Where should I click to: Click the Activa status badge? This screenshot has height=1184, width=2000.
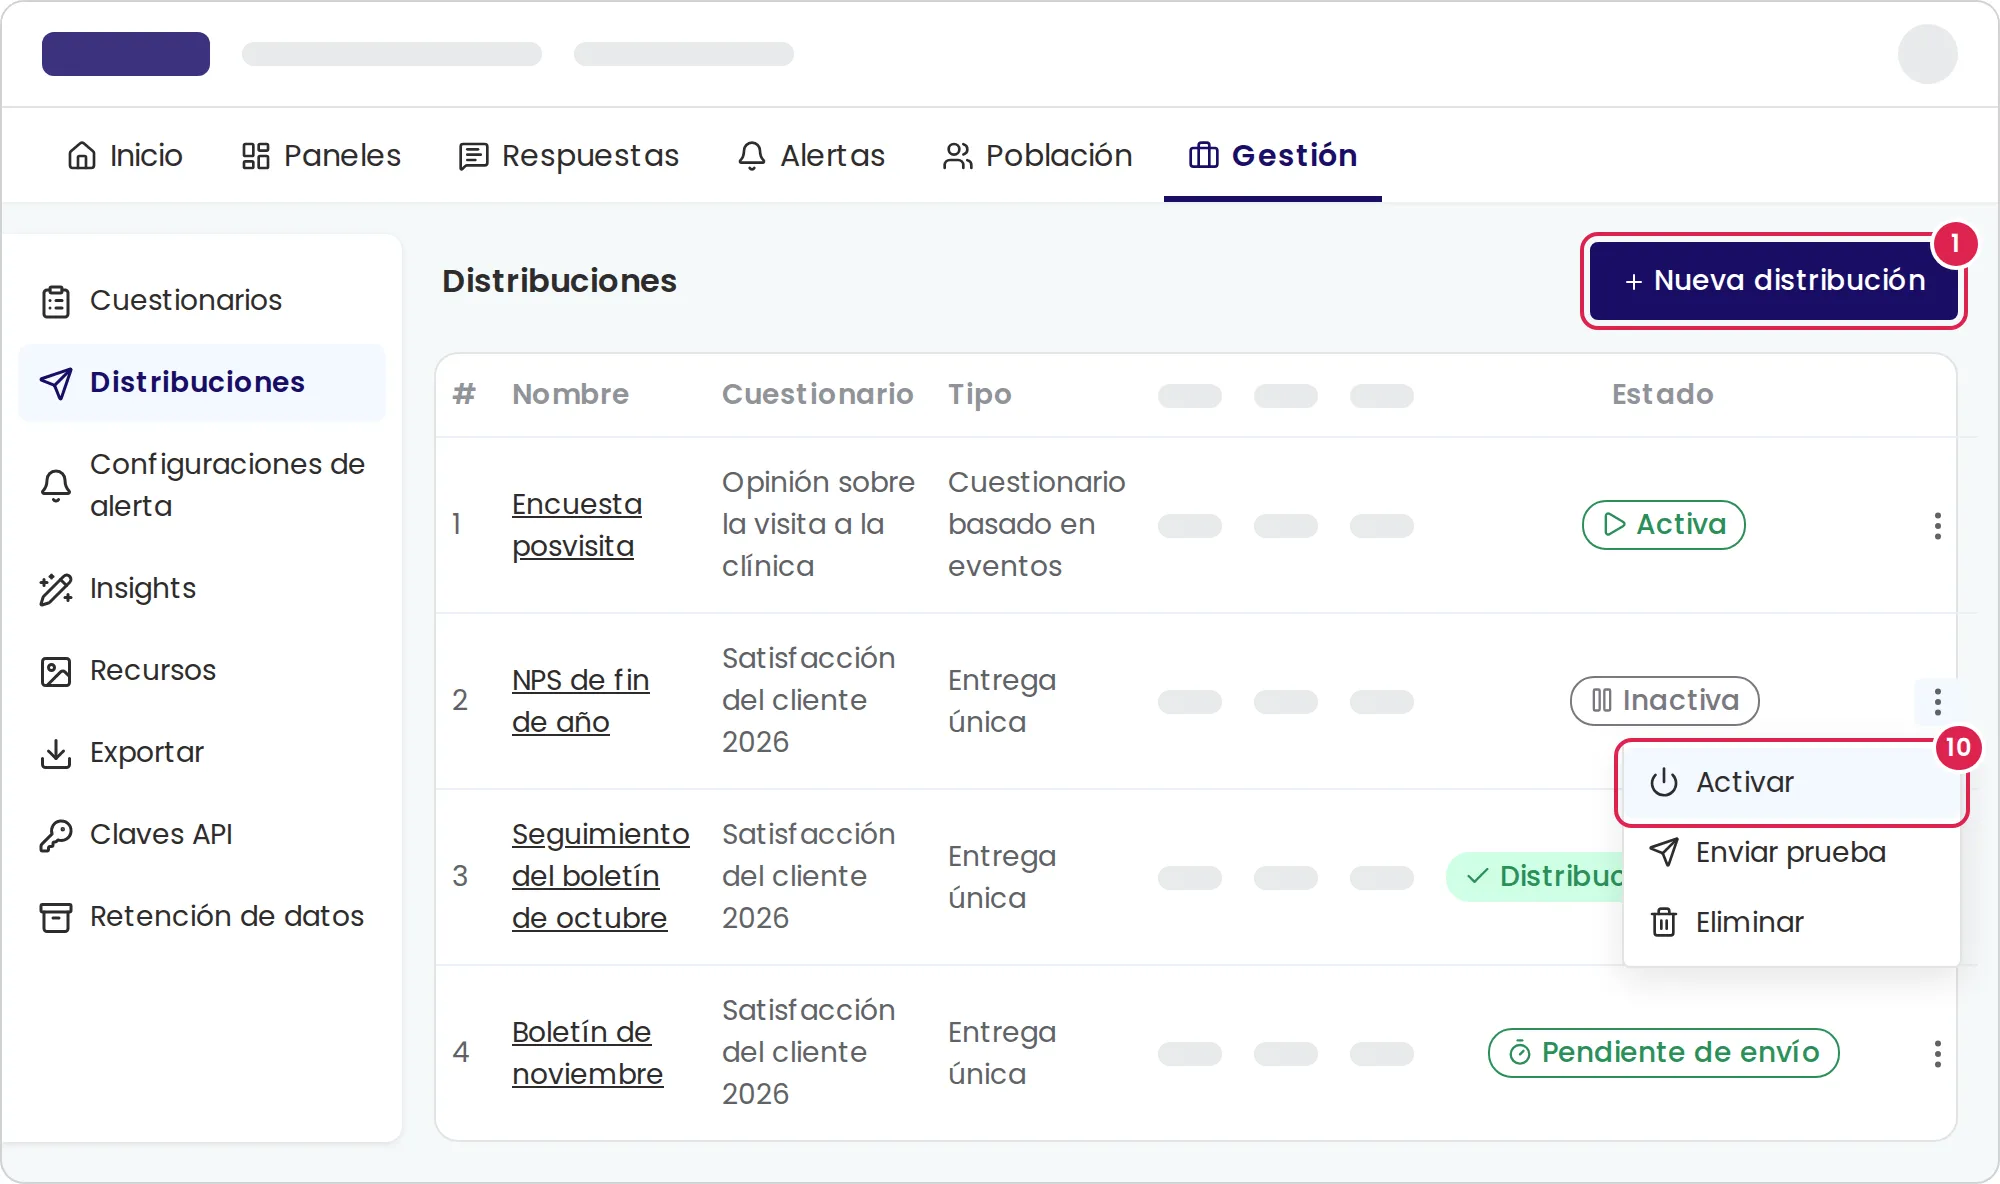tap(1664, 526)
